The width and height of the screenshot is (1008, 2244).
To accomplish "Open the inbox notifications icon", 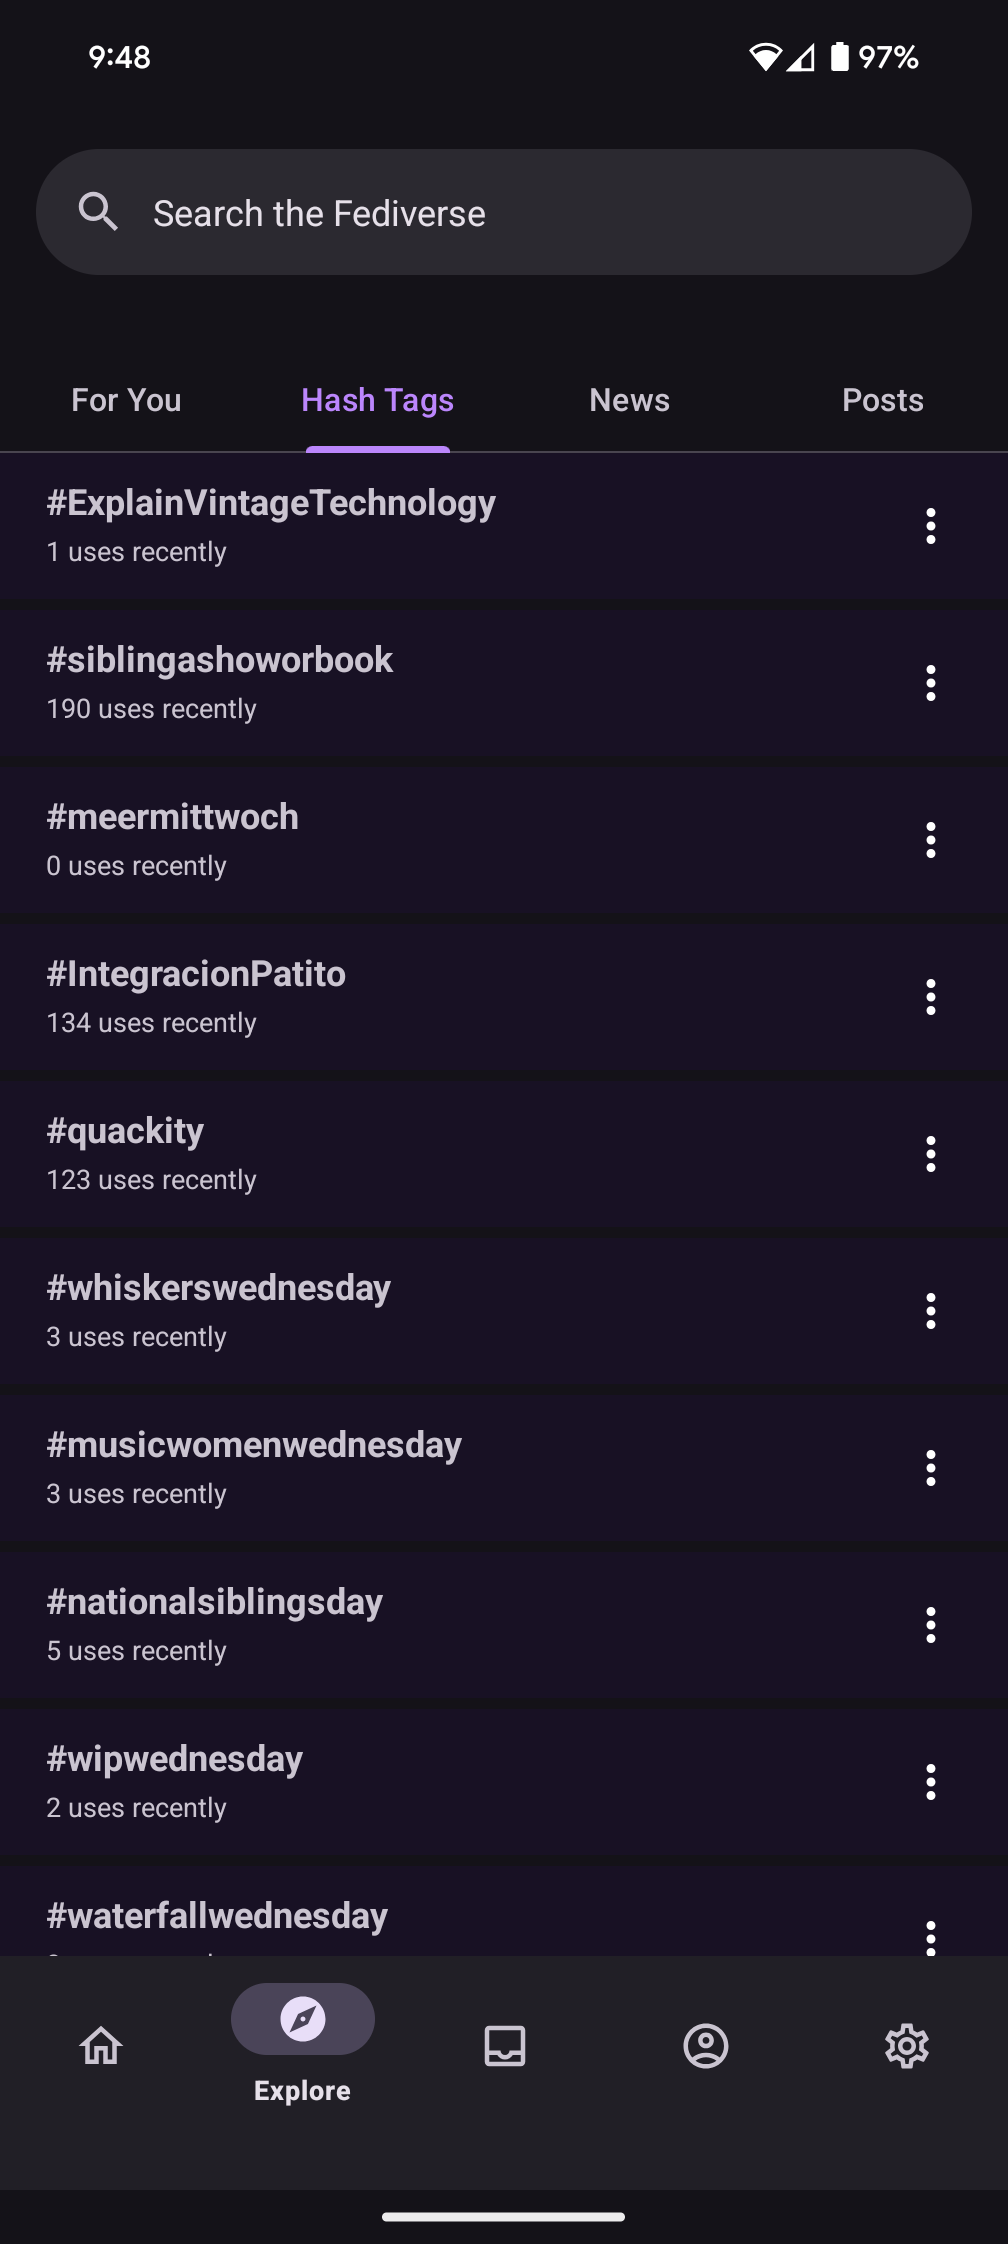I will [x=505, y=2046].
